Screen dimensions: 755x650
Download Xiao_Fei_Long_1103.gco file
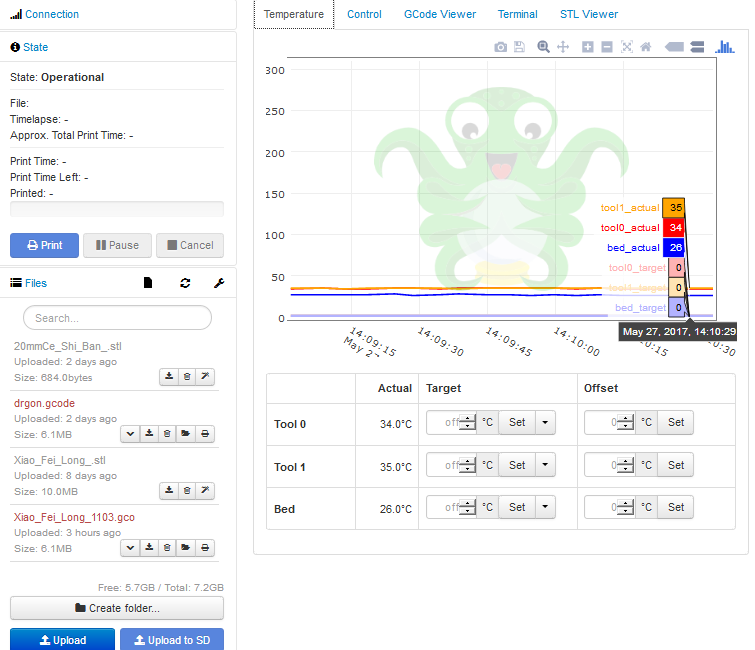pyautogui.click(x=149, y=547)
